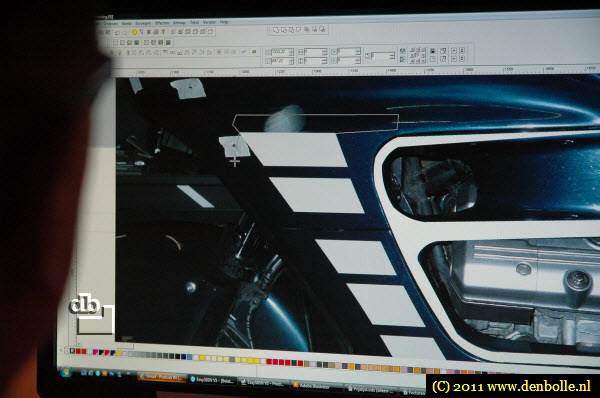Viewport: 600px width, 398px height.
Task: Click the yellow circle toolbar icon
Action: point(134,32)
